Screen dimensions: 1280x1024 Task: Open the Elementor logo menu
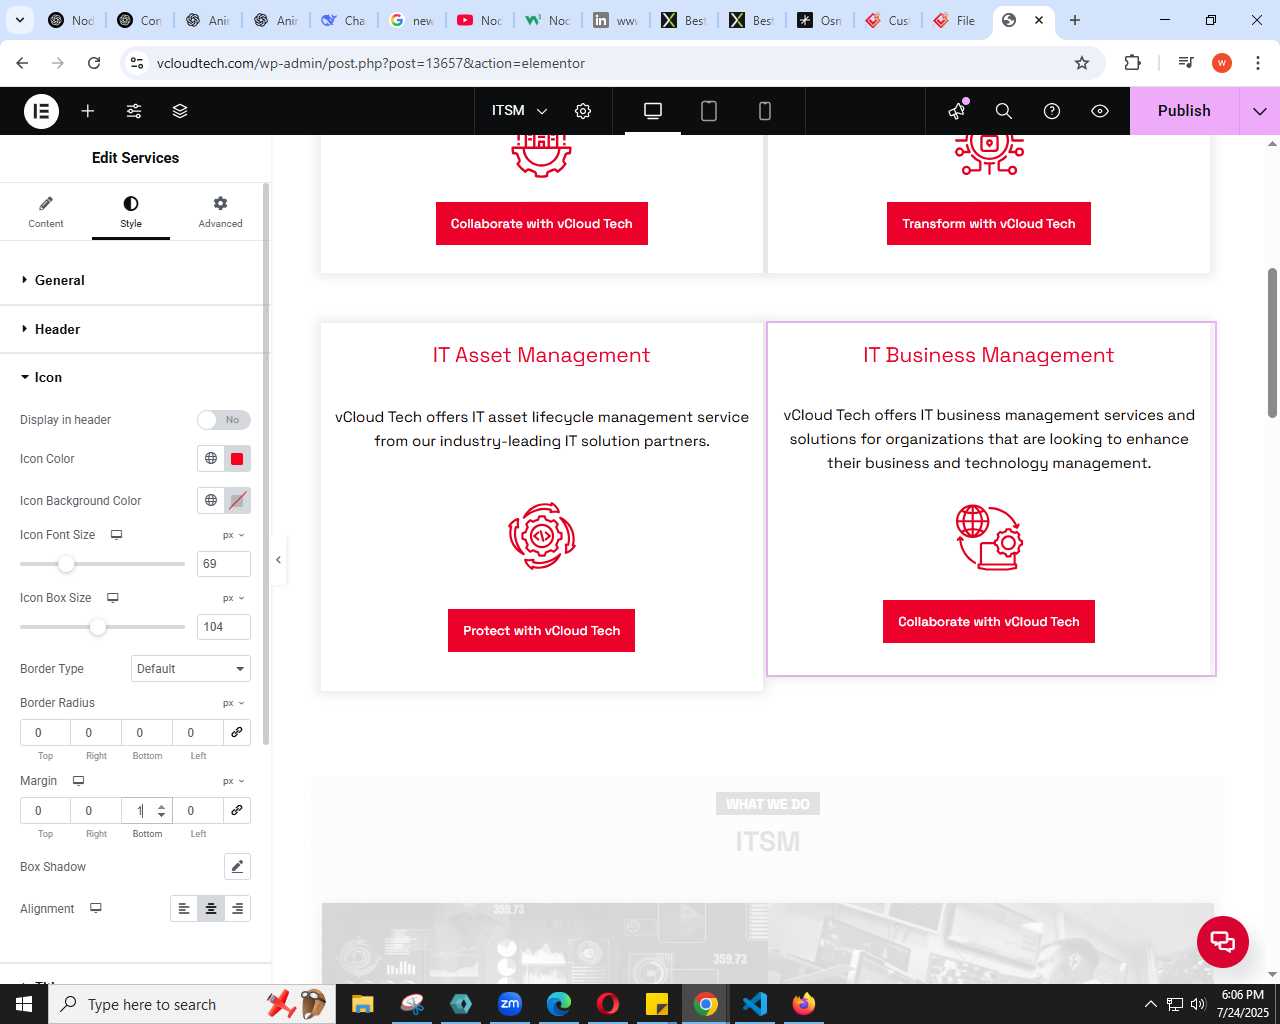point(41,111)
